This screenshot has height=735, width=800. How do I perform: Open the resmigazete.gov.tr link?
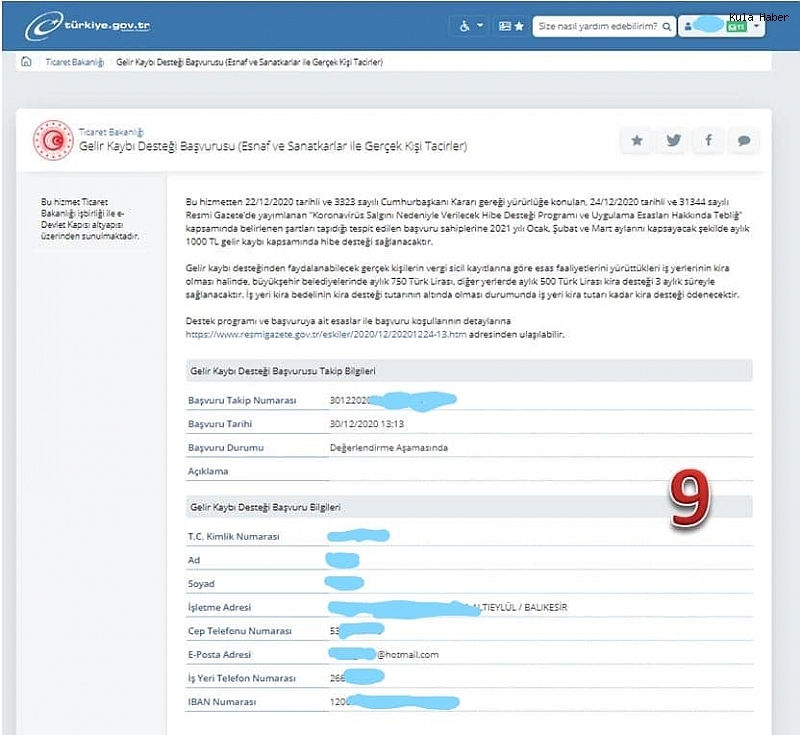click(x=326, y=335)
